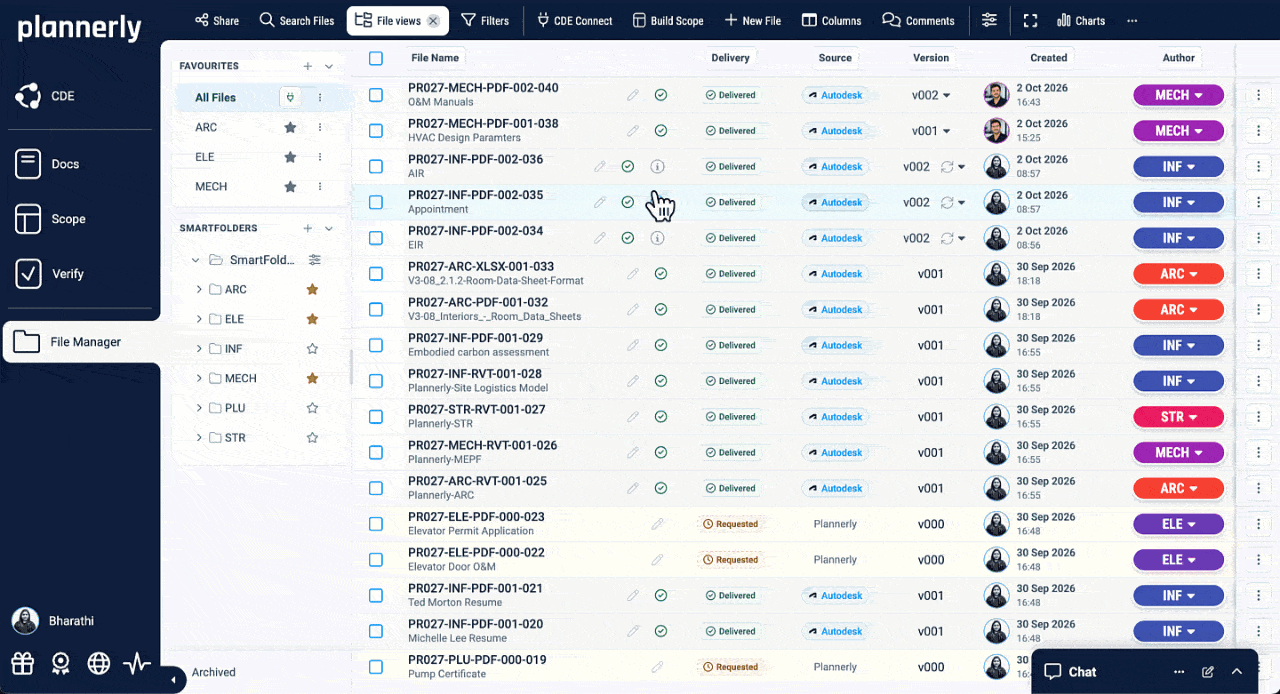Screen dimensions: 1280x694
Task: Collapse the Favourites section chevron
Action: click(x=329, y=66)
